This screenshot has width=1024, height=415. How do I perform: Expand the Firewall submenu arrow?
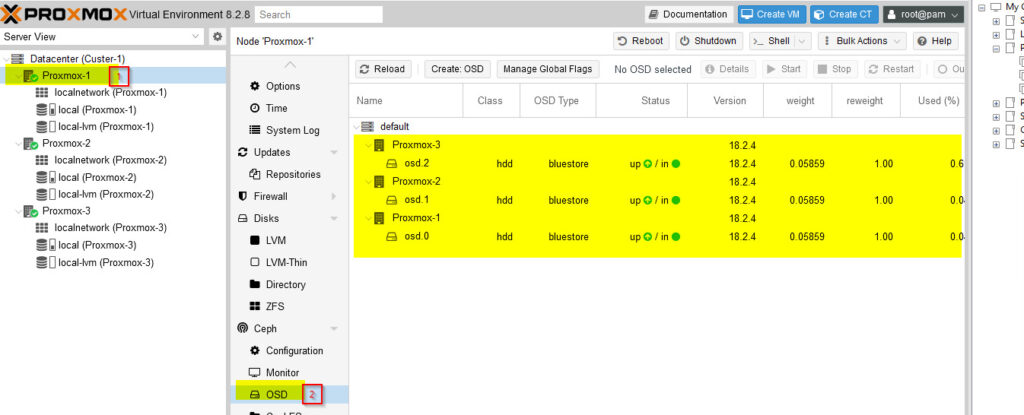(x=334, y=196)
